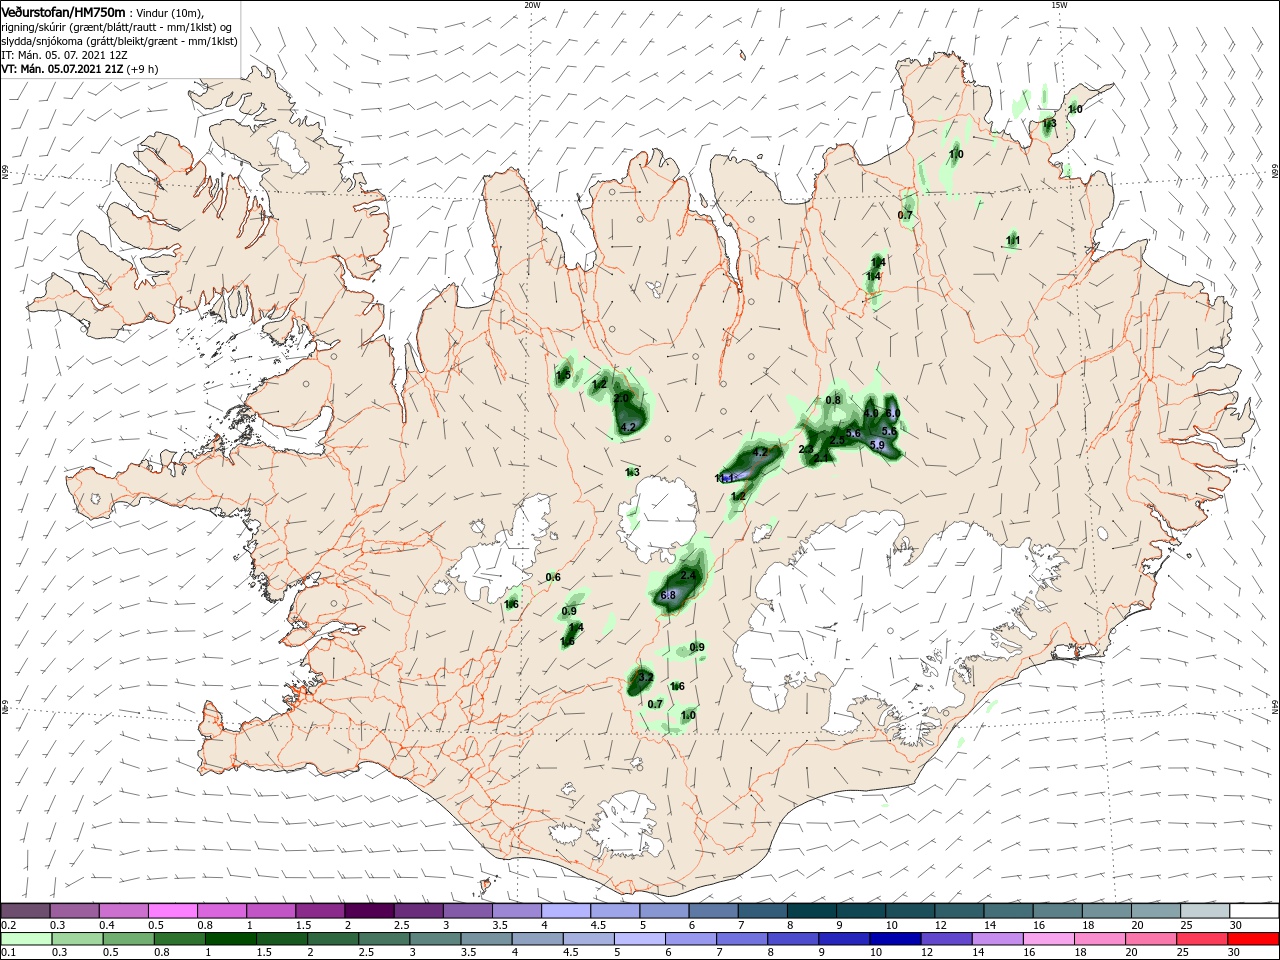Click the 6.8 precipitation value on the map

(669, 595)
